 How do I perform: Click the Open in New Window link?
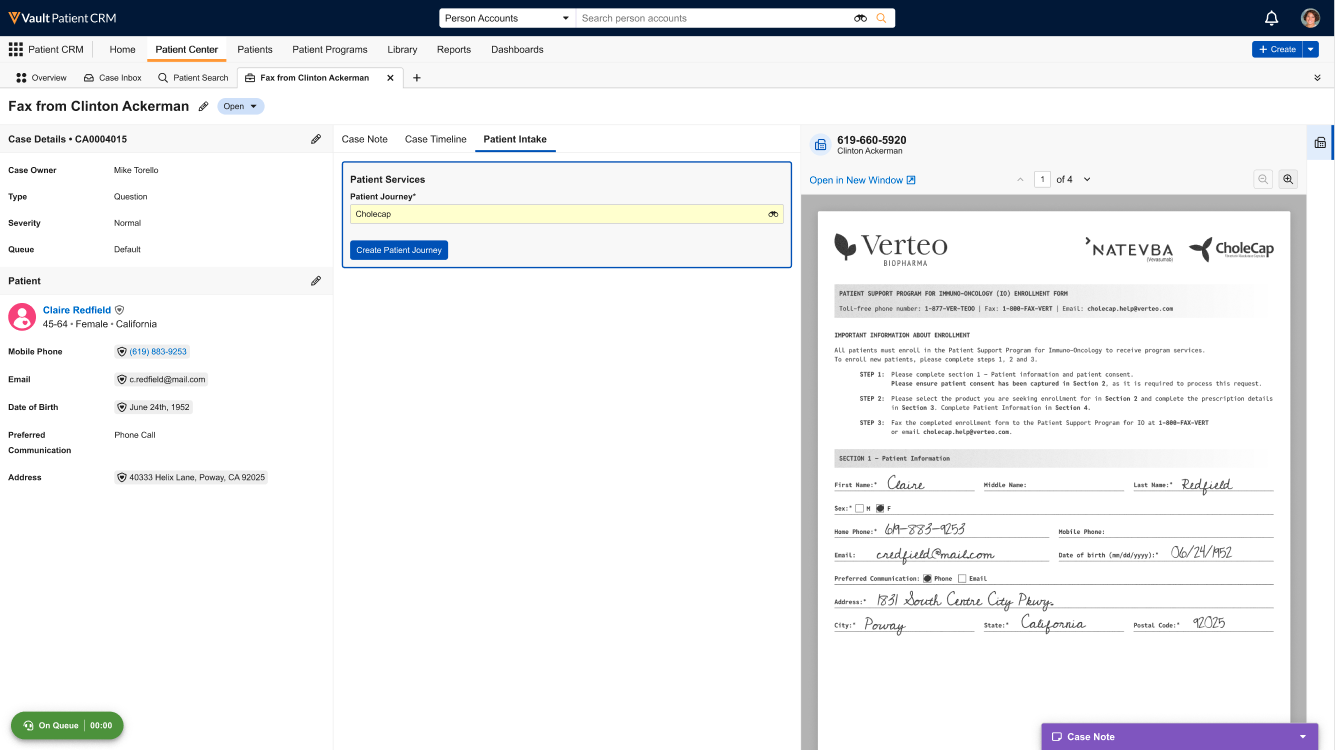862,180
